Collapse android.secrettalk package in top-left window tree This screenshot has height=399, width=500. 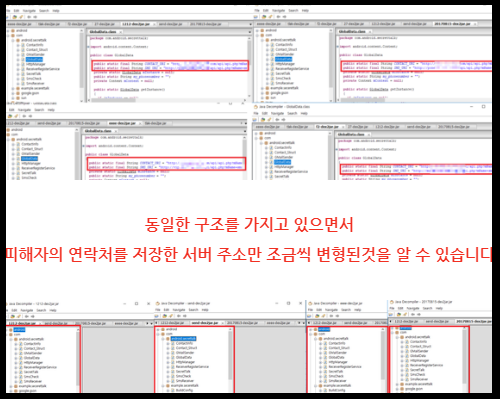click(13, 40)
